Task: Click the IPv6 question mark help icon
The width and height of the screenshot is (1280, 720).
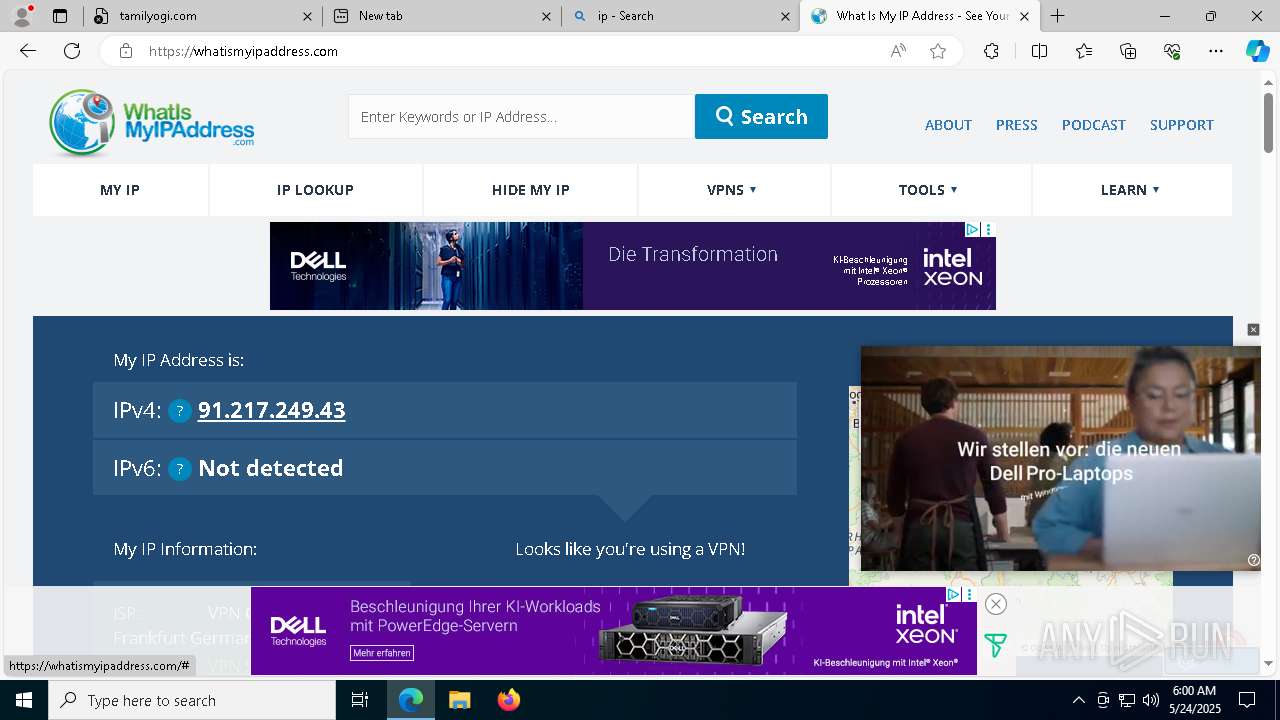Action: tap(180, 469)
